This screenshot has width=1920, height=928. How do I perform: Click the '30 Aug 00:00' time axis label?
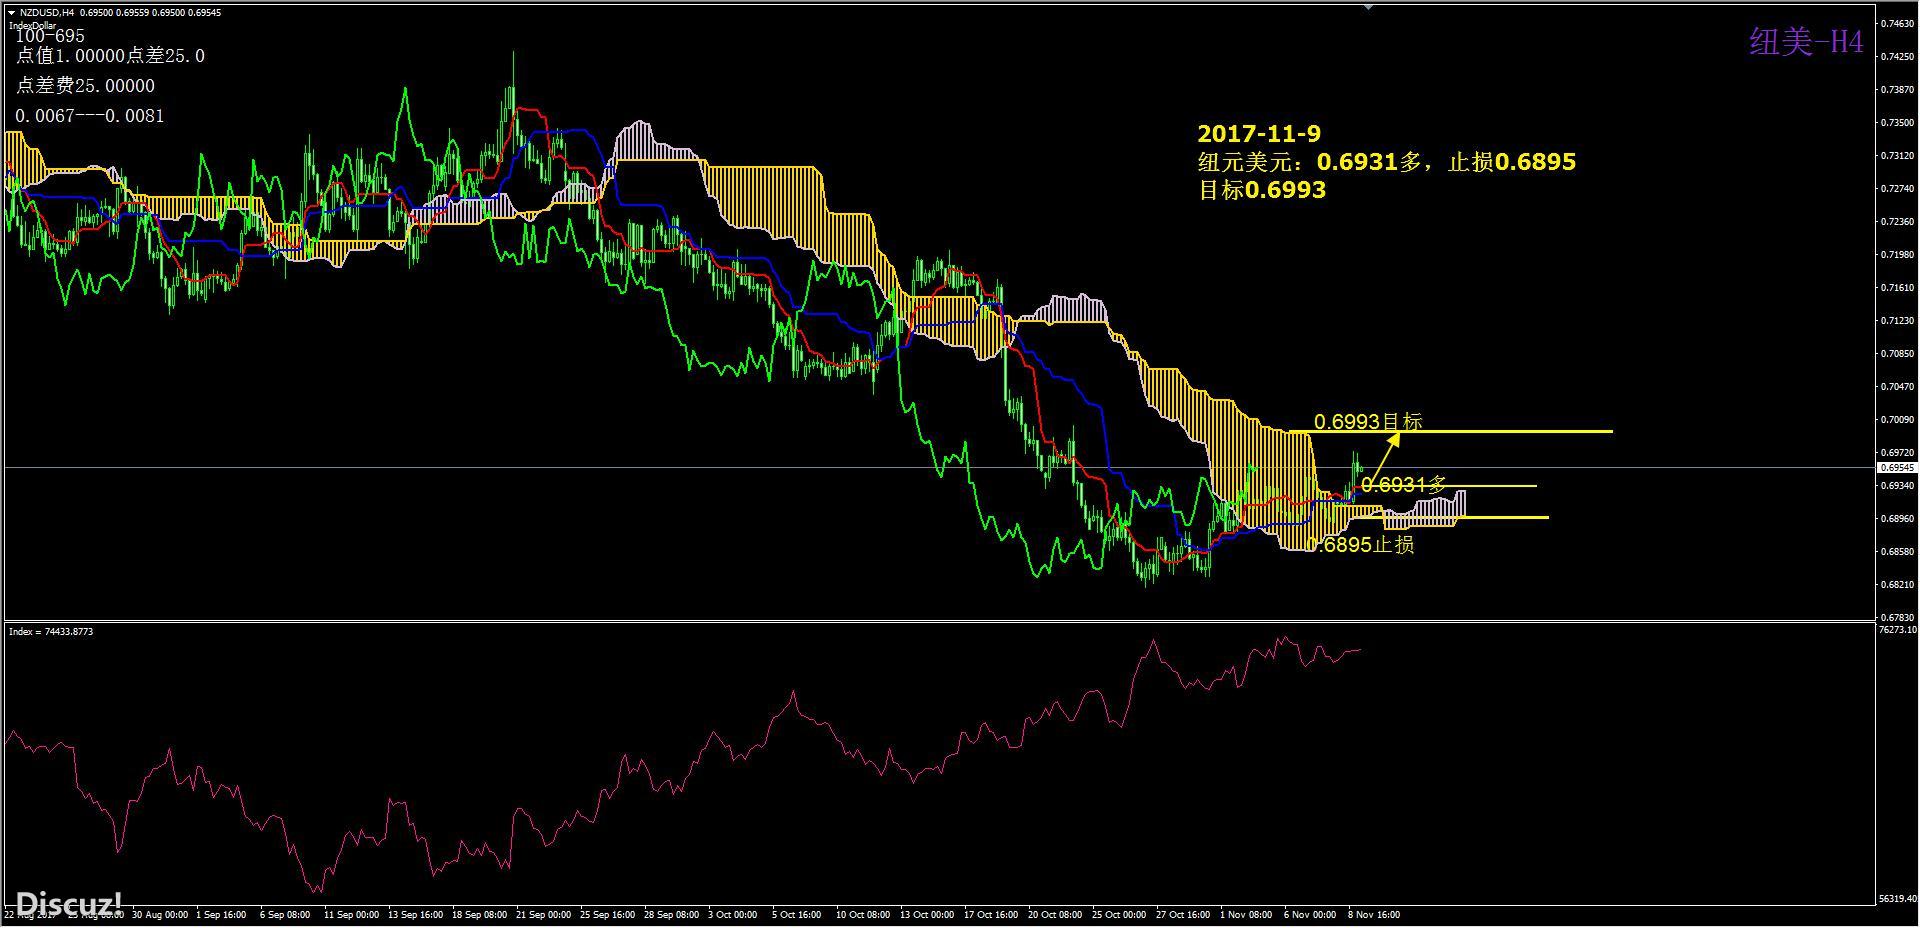tap(160, 914)
